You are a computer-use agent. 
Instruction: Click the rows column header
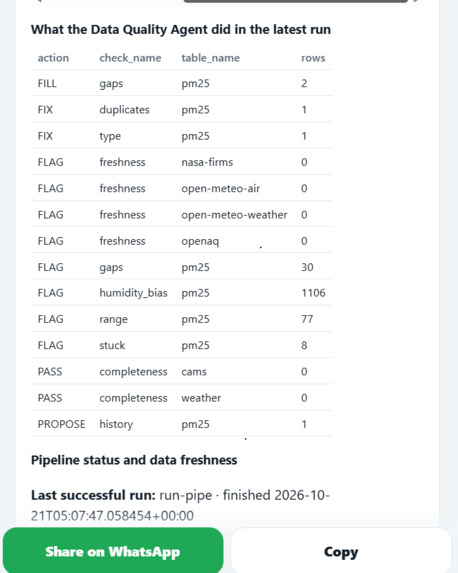313,58
